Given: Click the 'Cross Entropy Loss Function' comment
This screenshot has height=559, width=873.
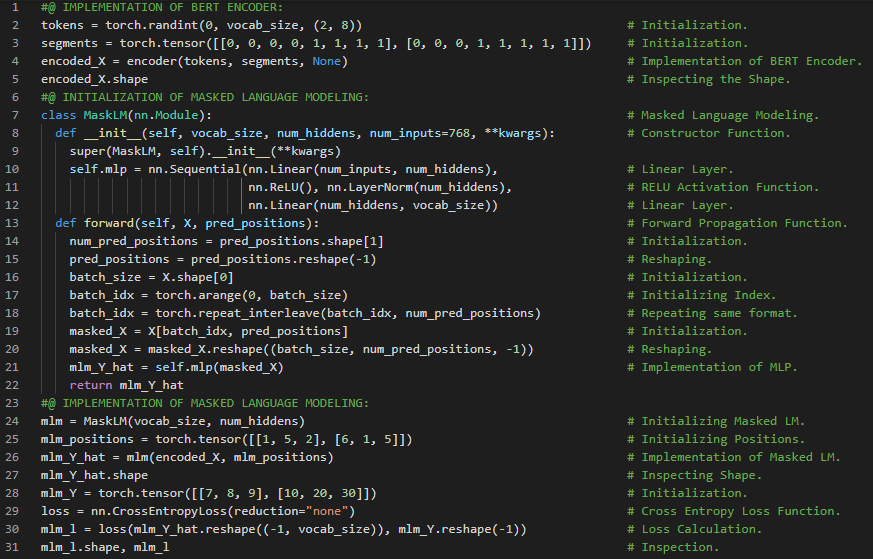Looking at the screenshot, I should point(742,511).
